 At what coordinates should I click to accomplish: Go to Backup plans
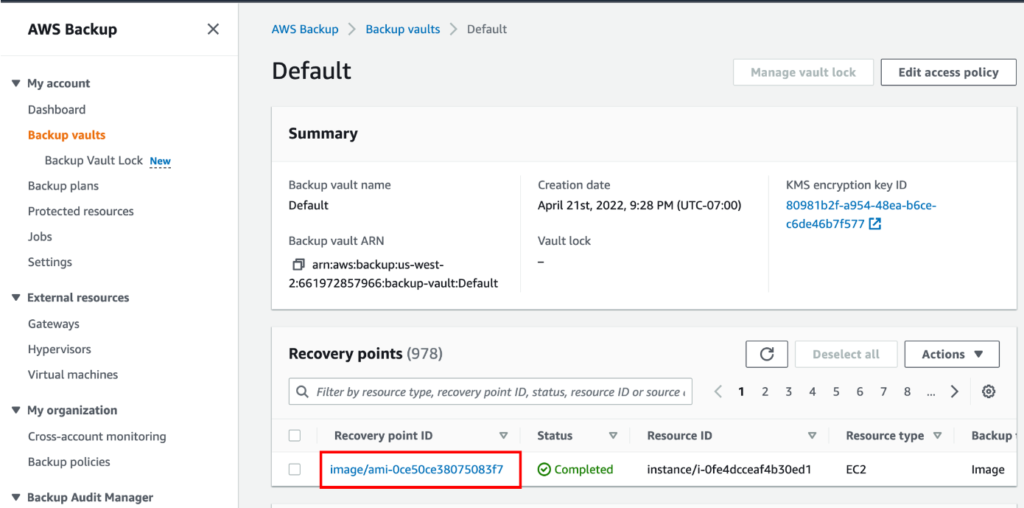tap(63, 186)
